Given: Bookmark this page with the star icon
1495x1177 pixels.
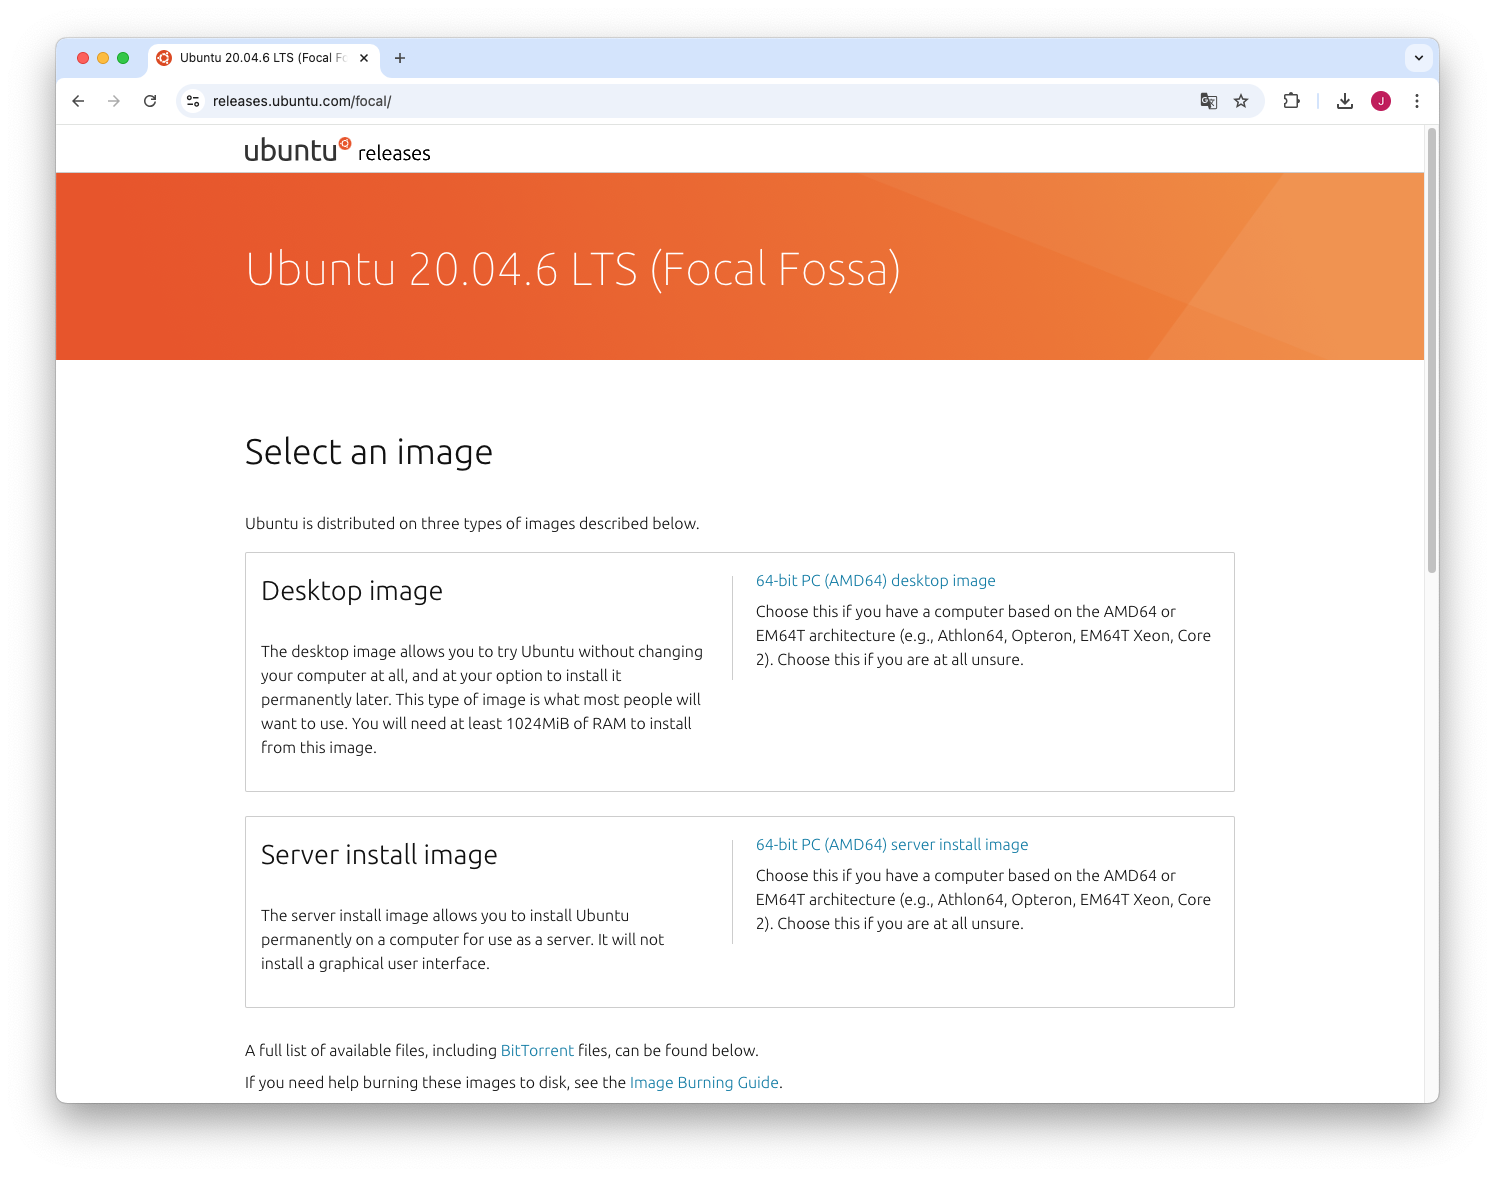Looking at the screenshot, I should pos(1241,101).
